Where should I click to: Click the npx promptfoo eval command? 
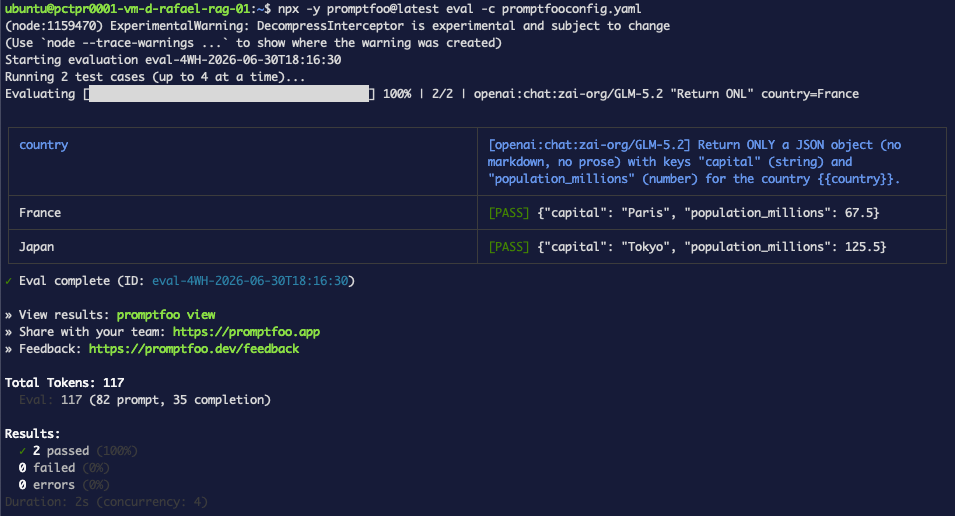point(460,9)
